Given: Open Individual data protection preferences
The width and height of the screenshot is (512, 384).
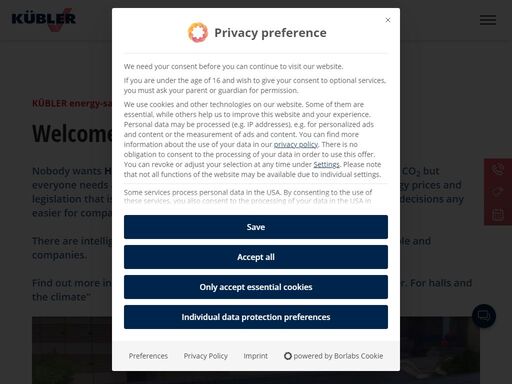Looking at the screenshot, I should (256, 317).
